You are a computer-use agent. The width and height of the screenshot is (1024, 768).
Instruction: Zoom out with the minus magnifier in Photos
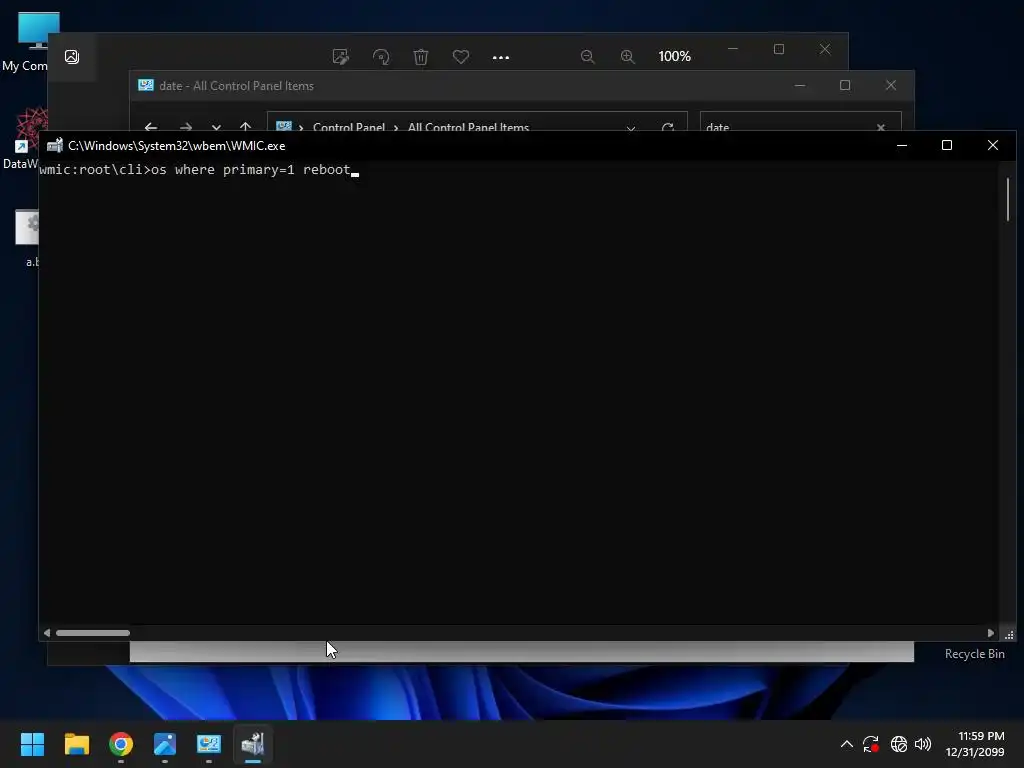pyautogui.click(x=587, y=57)
